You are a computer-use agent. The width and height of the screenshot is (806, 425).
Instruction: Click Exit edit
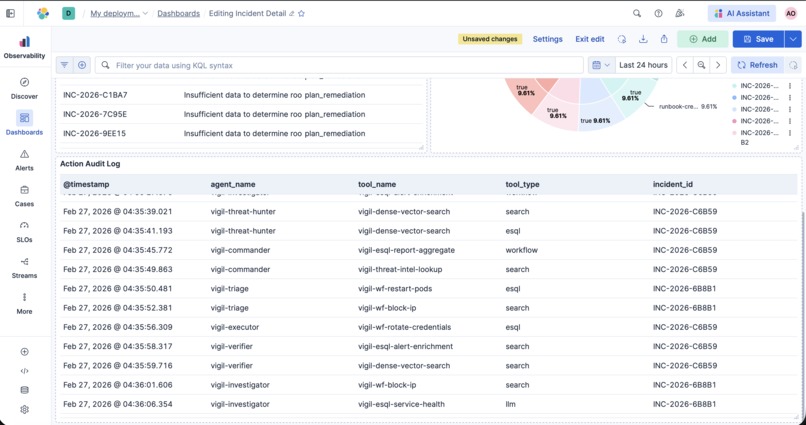590,39
